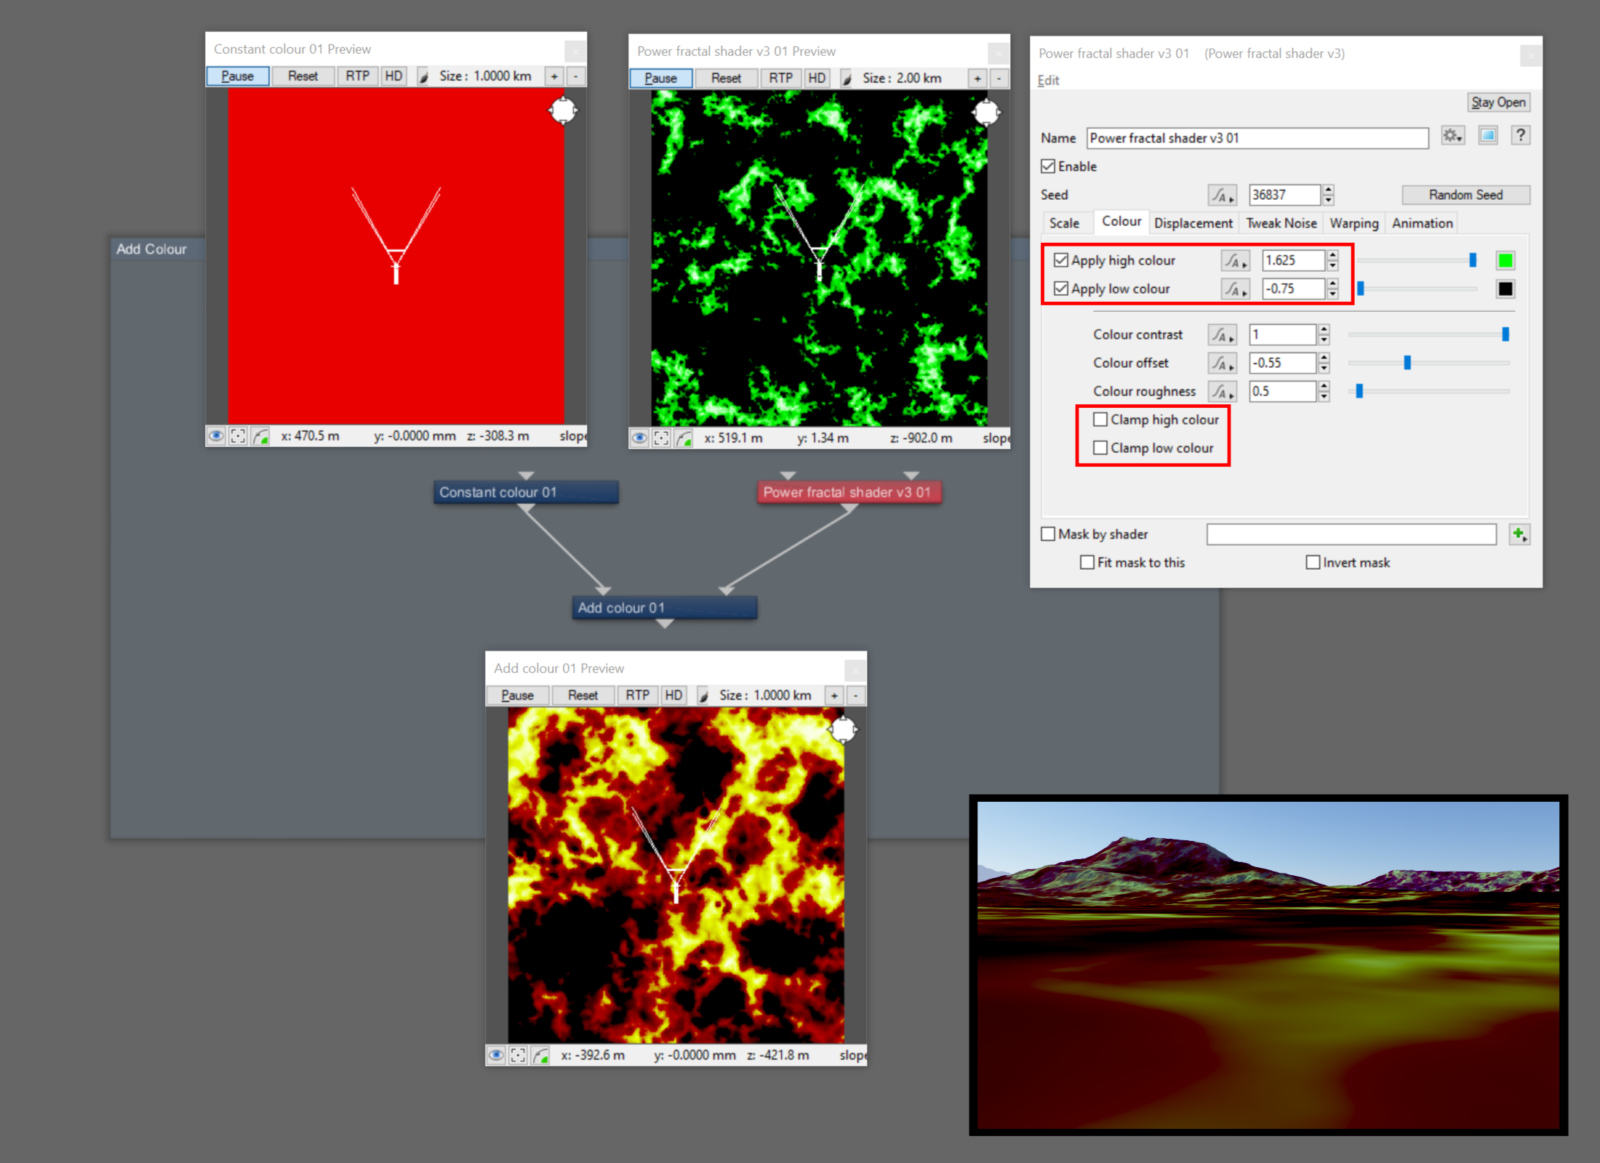Open the animation button for Apply high colour

1235,261
